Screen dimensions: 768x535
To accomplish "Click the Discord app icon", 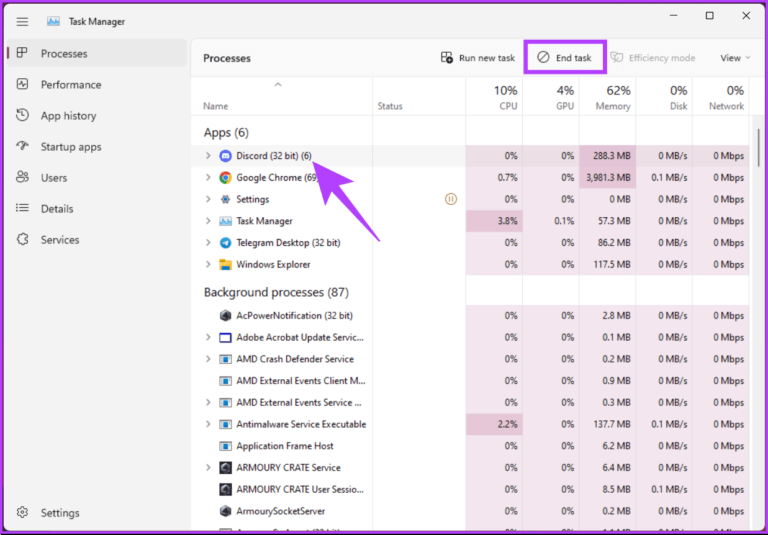I will click(x=225, y=156).
